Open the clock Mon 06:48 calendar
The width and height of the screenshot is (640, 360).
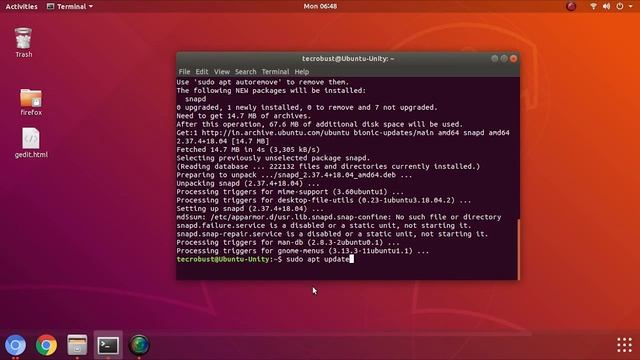[320, 6]
